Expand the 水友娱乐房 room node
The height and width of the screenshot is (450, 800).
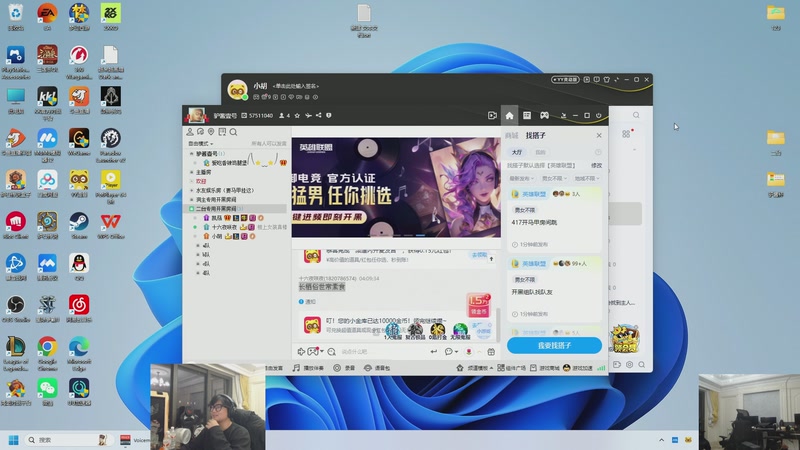192,190
